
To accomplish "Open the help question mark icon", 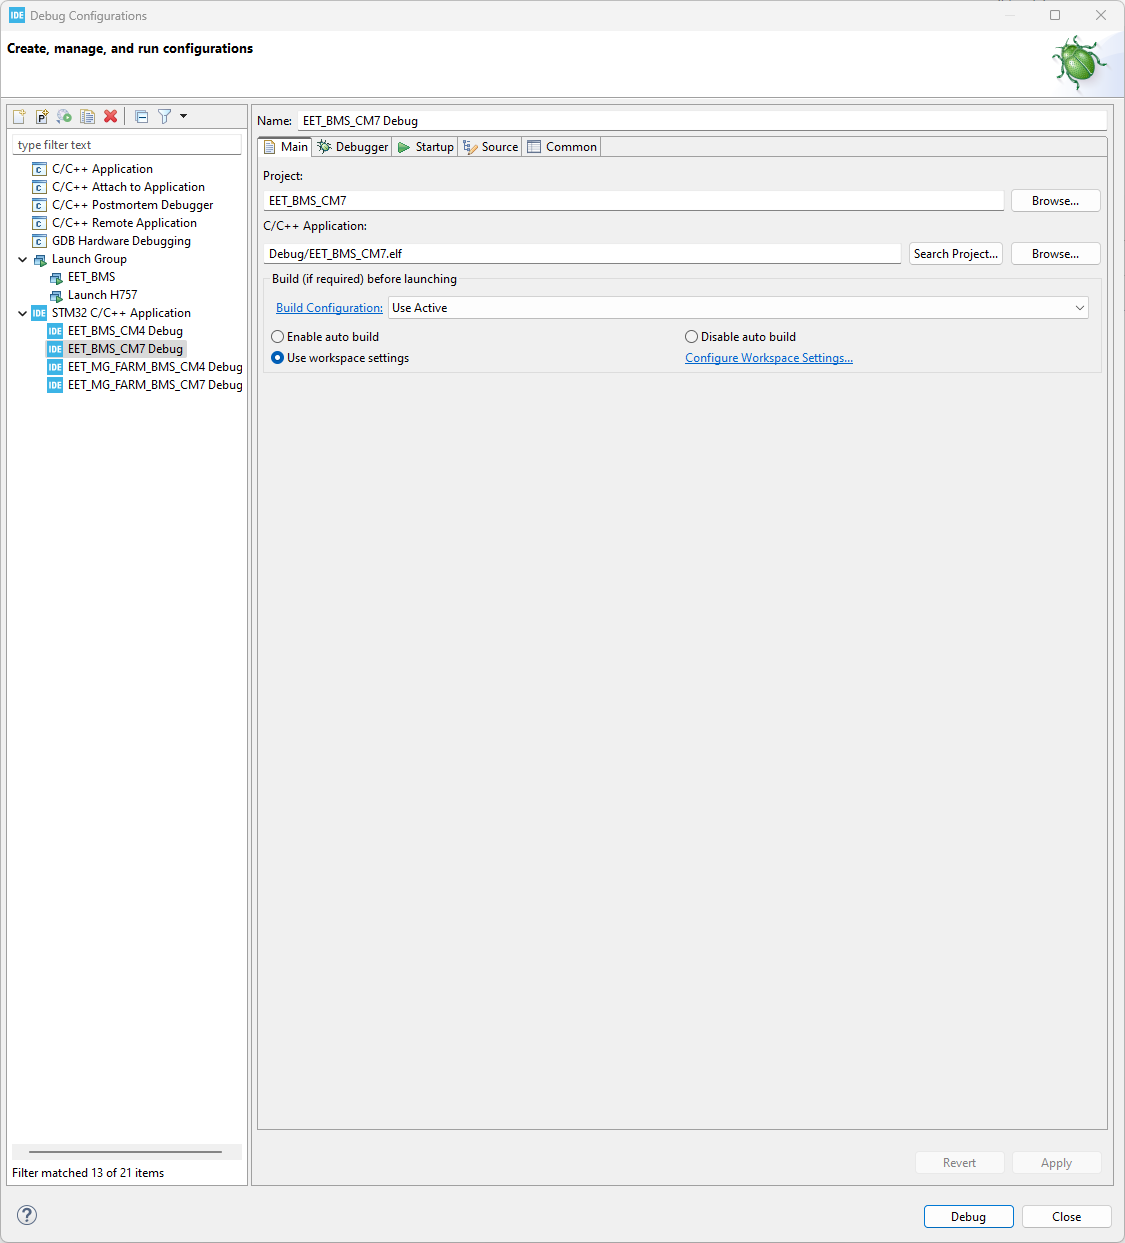I will (x=27, y=1215).
